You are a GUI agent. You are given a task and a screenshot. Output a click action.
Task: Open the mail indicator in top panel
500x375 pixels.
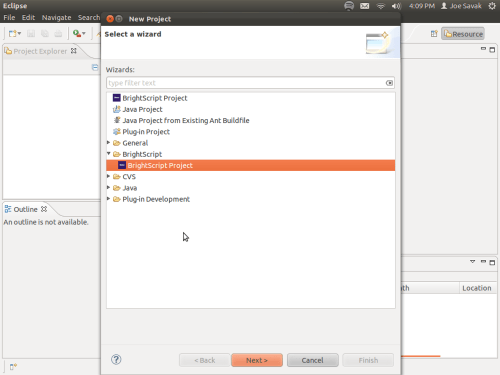(365, 6)
